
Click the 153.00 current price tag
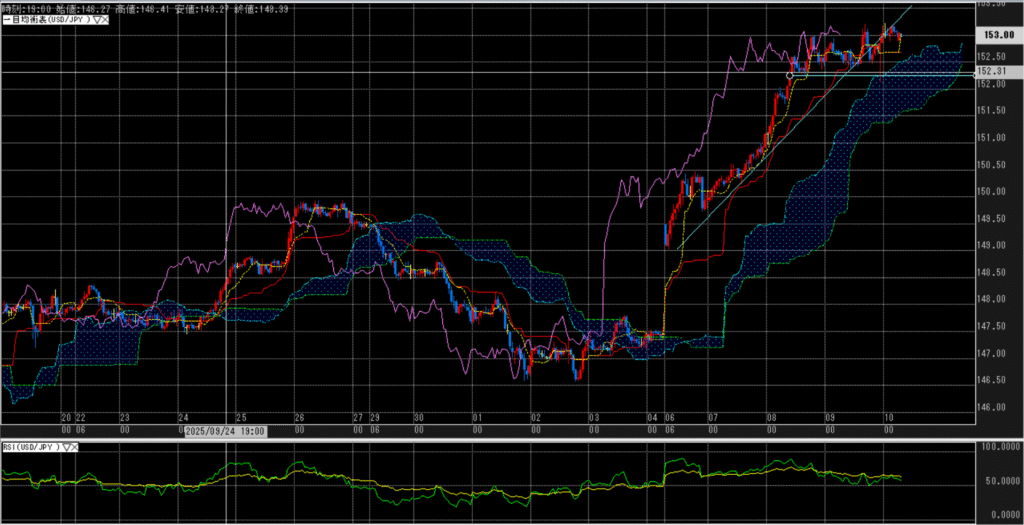click(x=994, y=34)
